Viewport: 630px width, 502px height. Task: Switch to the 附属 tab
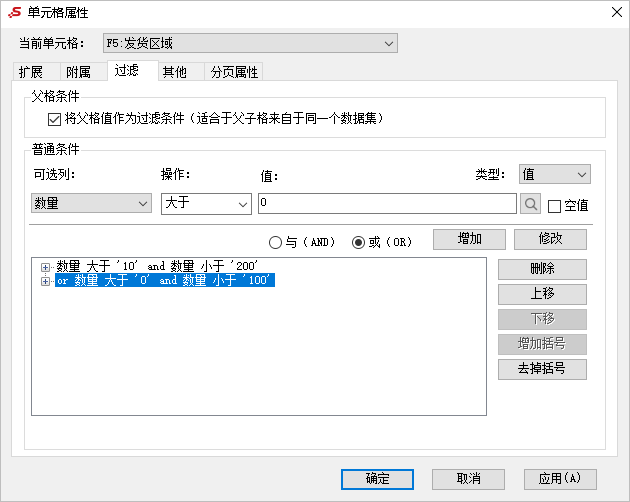tap(84, 72)
